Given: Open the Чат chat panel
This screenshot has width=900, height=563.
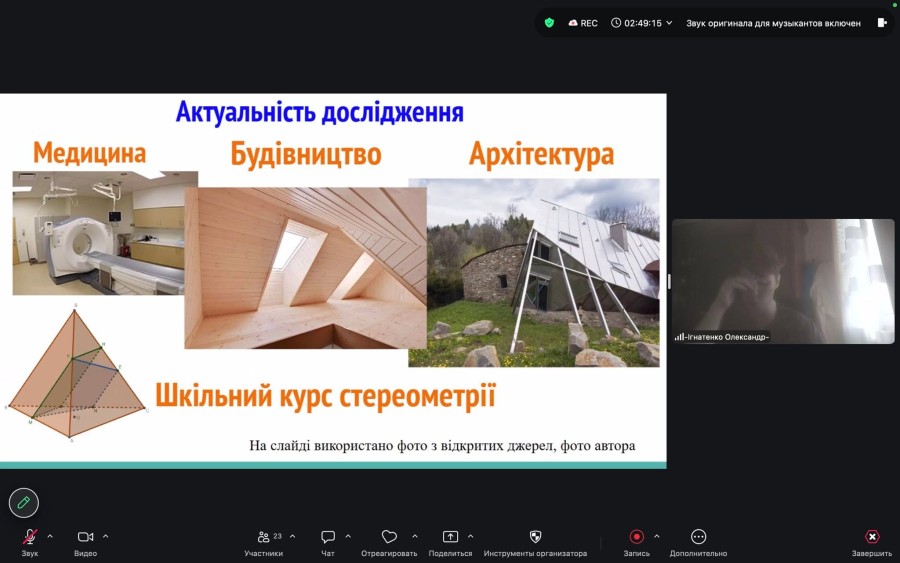Looking at the screenshot, I should (328, 542).
